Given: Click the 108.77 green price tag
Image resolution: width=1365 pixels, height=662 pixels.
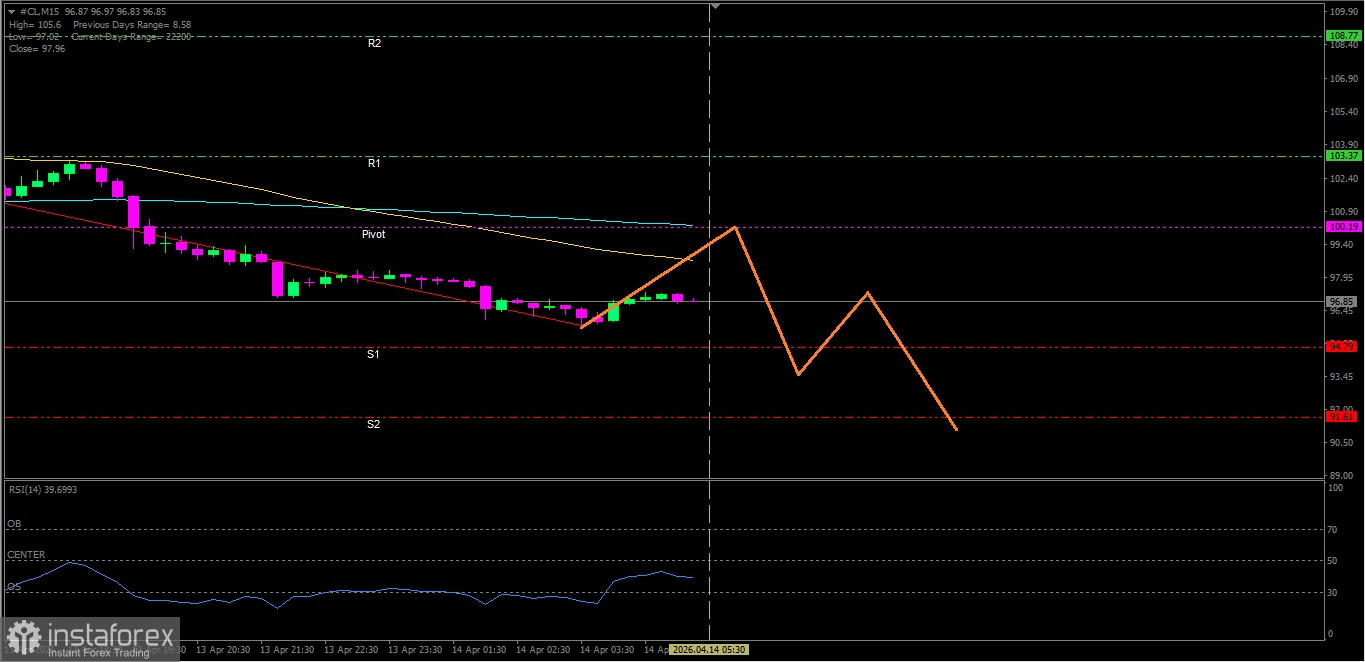Looking at the screenshot, I should [x=1342, y=36].
